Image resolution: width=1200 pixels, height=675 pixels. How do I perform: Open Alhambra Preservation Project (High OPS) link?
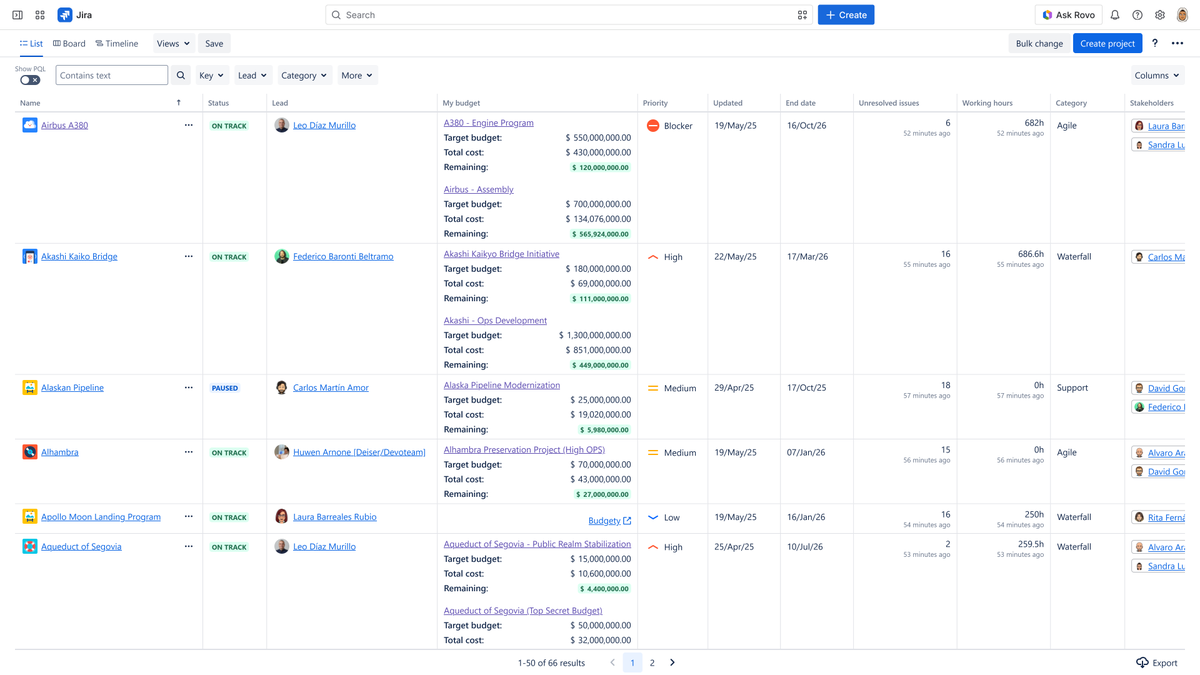tap(524, 450)
